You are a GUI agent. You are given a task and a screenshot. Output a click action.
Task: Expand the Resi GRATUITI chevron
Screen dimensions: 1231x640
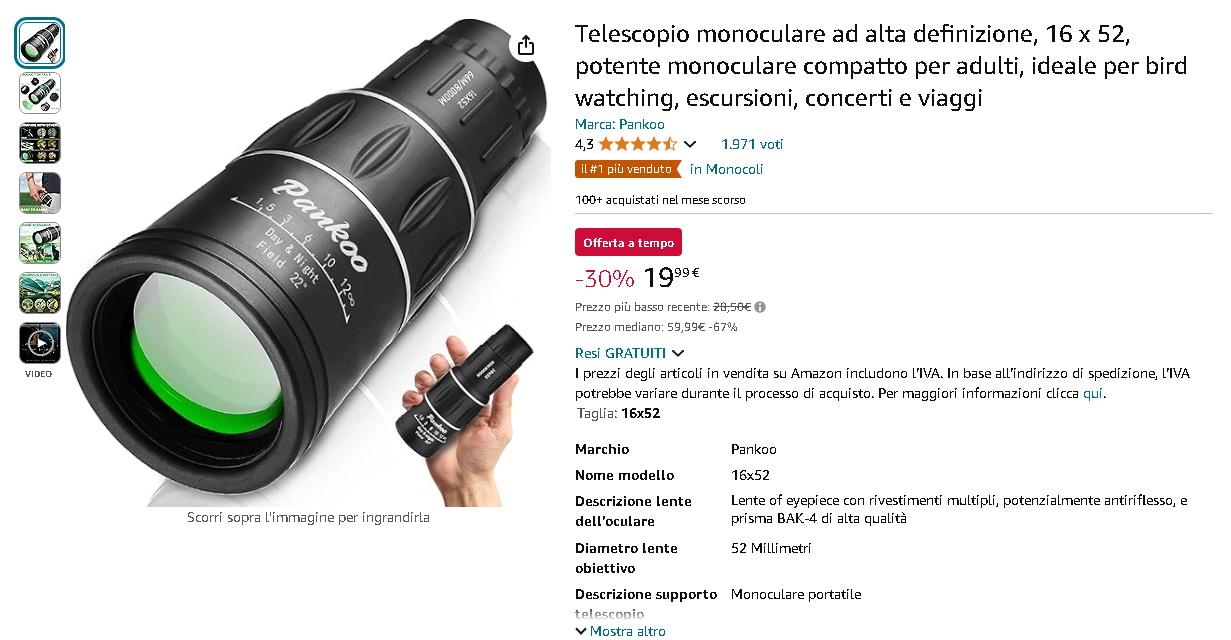tap(678, 353)
